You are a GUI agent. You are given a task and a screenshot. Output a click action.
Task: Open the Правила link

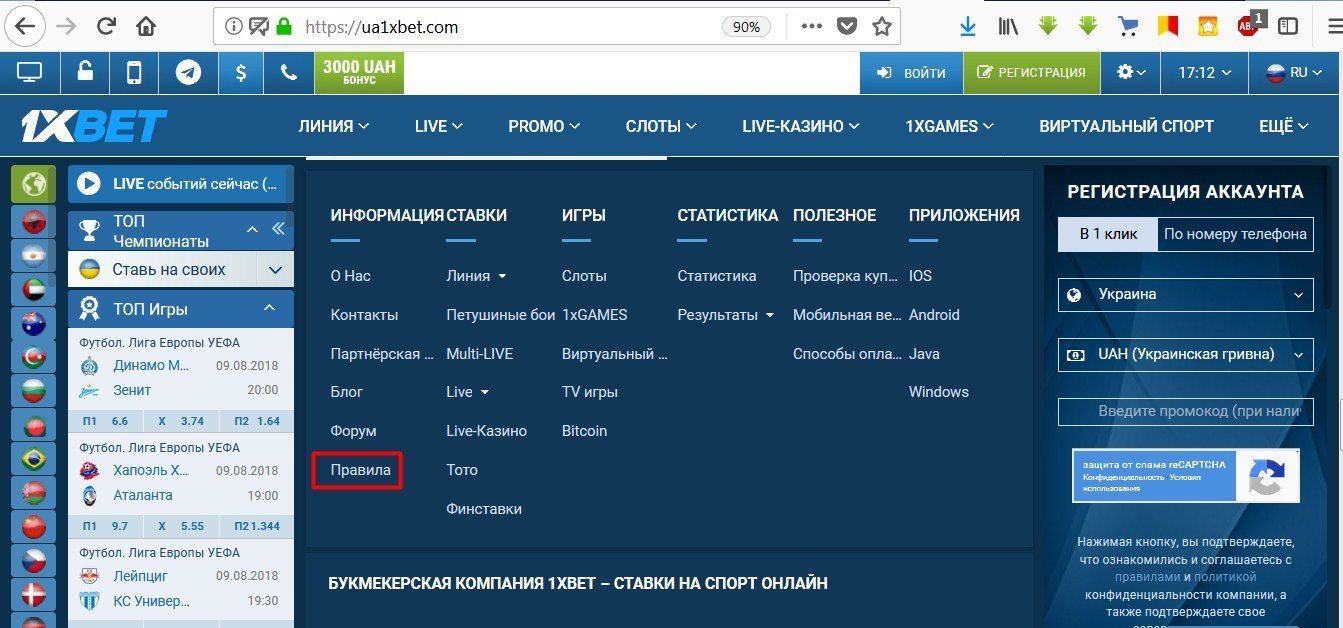click(x=360, y=470)
